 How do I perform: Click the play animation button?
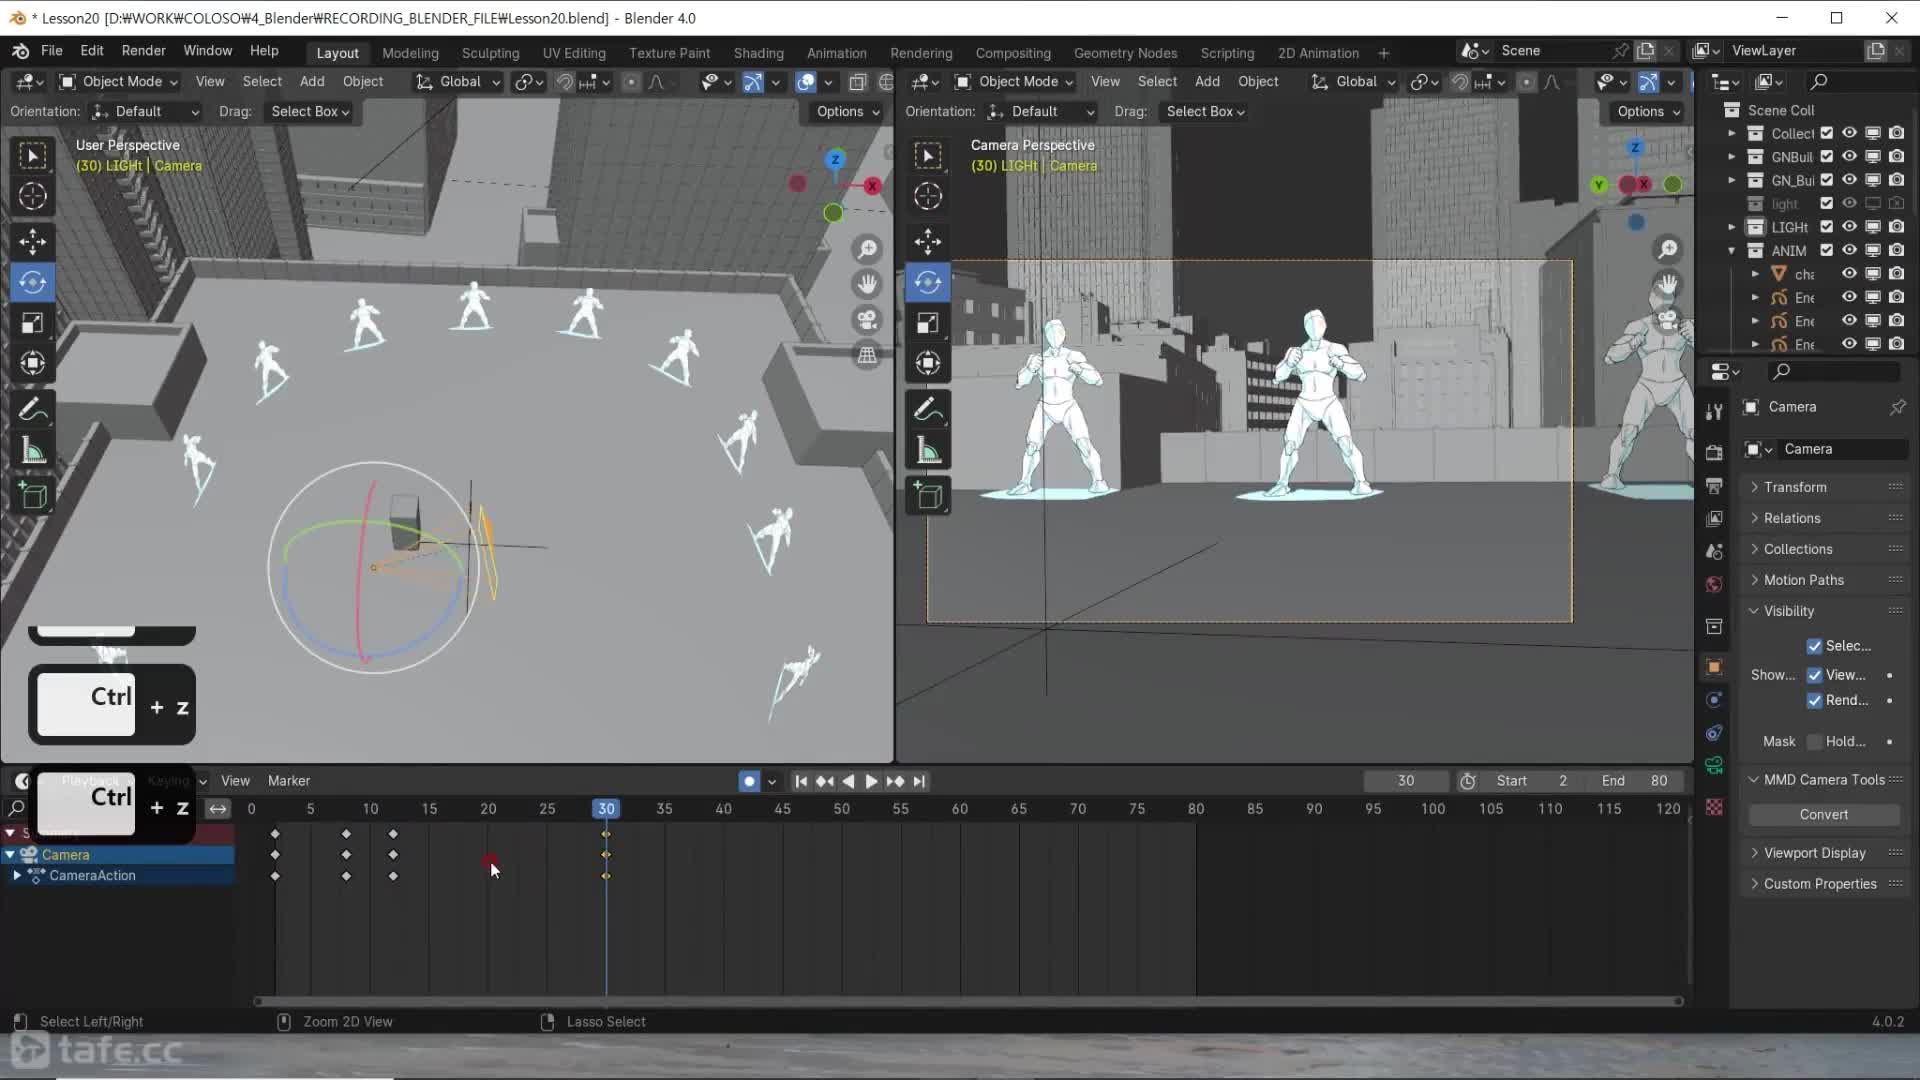[x=870, y=781]
